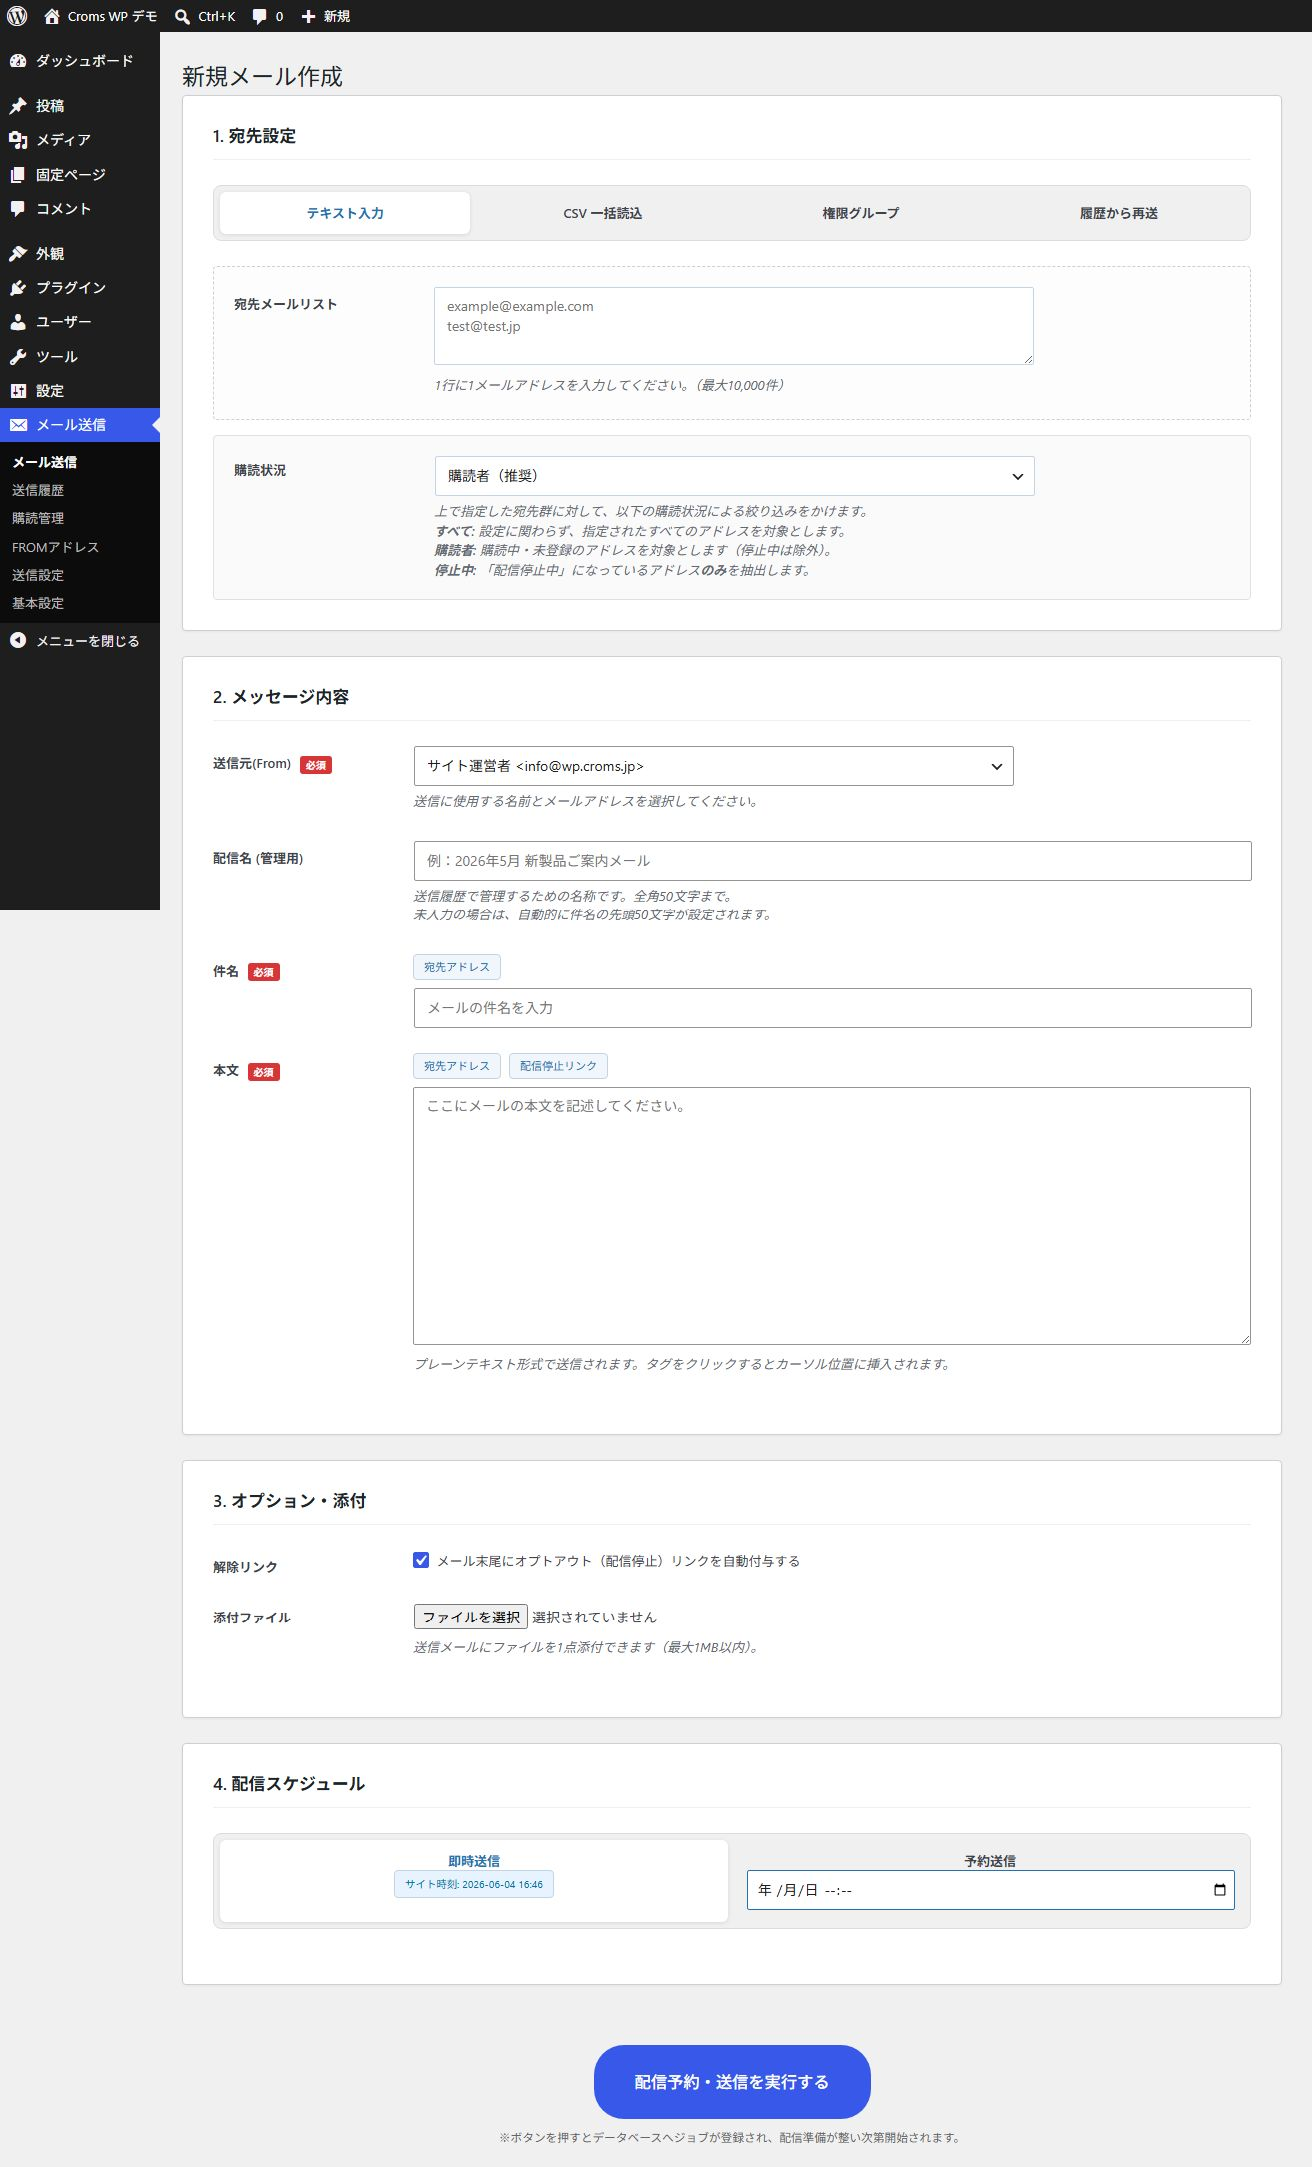
Task: Click the メディア icon in sidebar
Action: pyautogui.click(x=18, y=140)
